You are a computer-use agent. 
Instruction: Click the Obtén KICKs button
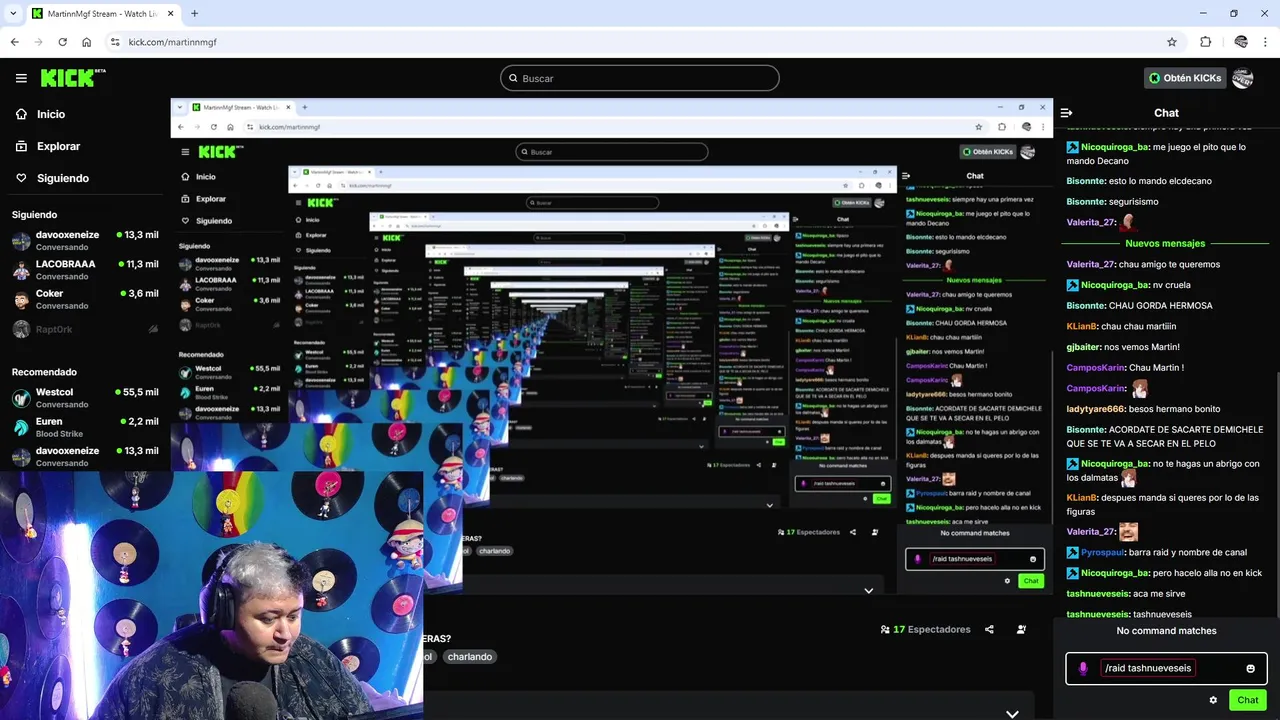tap(1185, 78)
